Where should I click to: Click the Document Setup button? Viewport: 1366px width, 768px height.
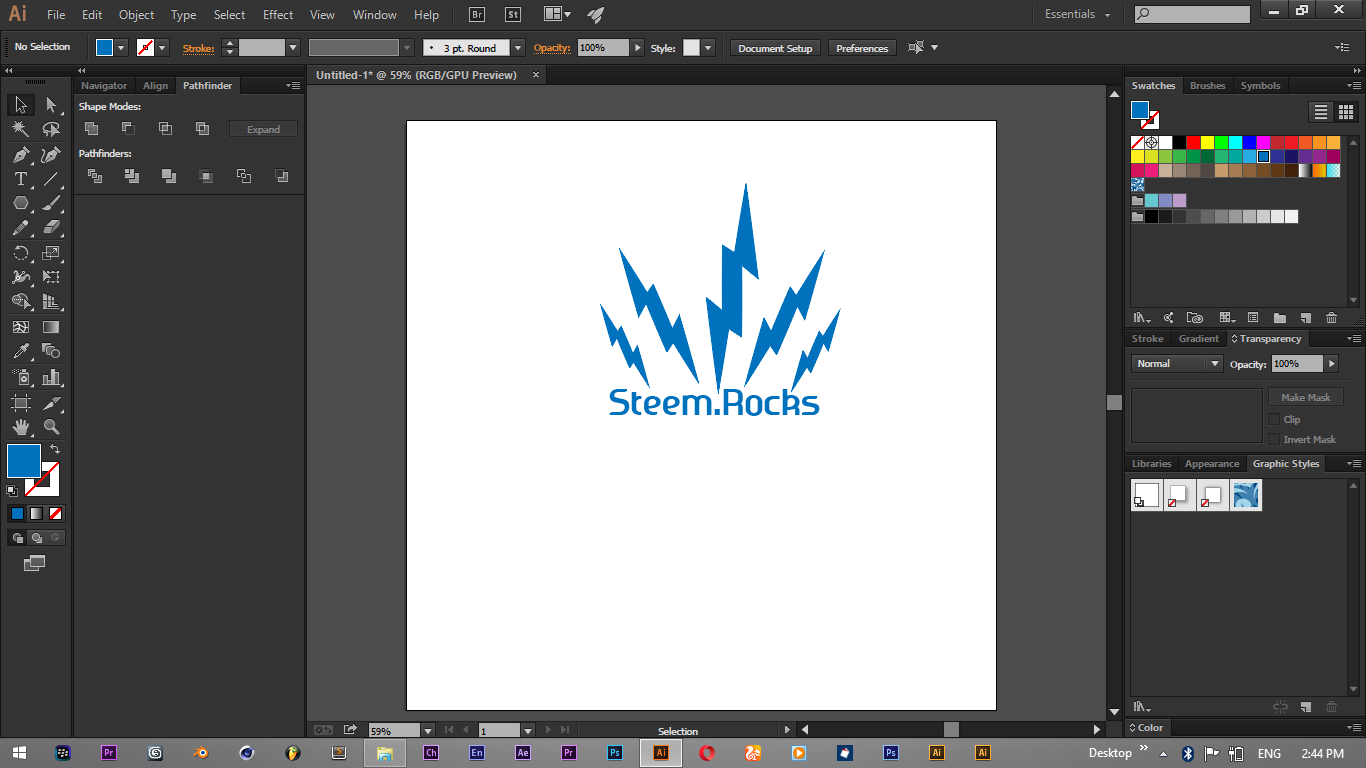coord(776,48)
